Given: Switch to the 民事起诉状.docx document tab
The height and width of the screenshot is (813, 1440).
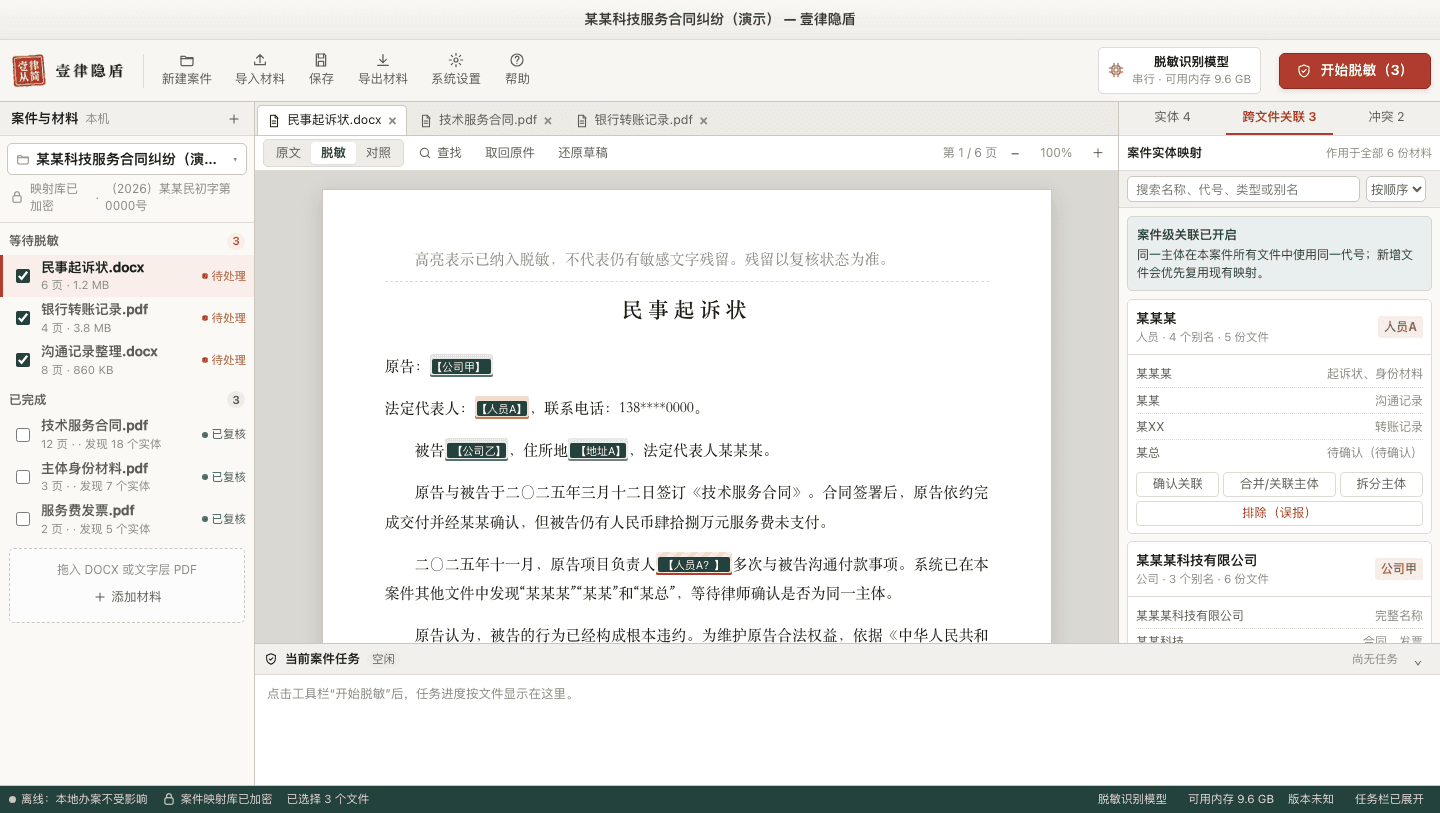Looking at the screenshot, I should click(x=334, y=120).
